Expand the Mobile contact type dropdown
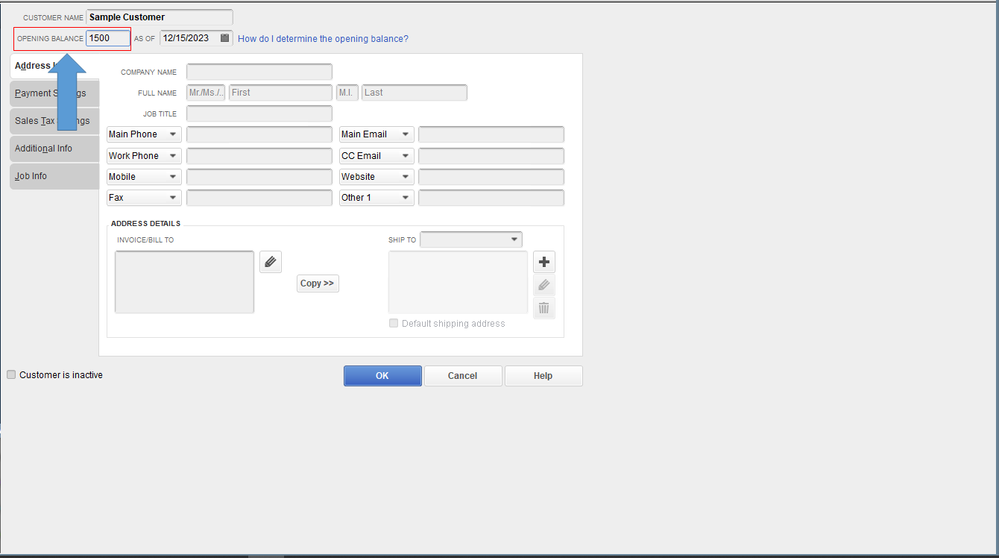This screenshot has width=999, height=558. 144,177
